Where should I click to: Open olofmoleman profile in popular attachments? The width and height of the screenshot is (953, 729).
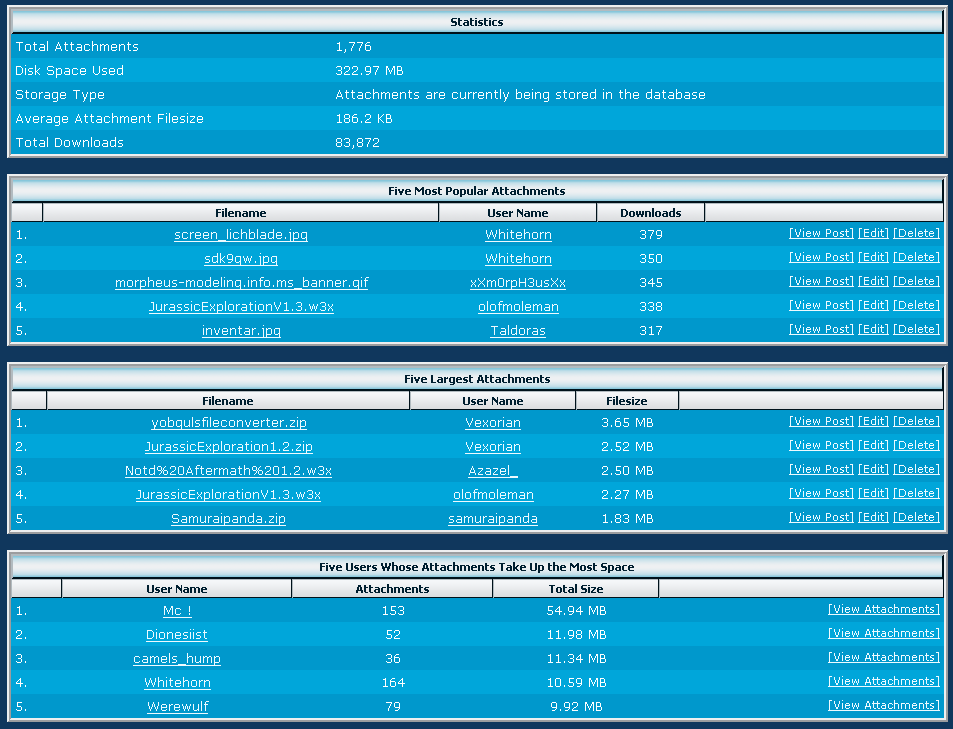click(518, 306)
